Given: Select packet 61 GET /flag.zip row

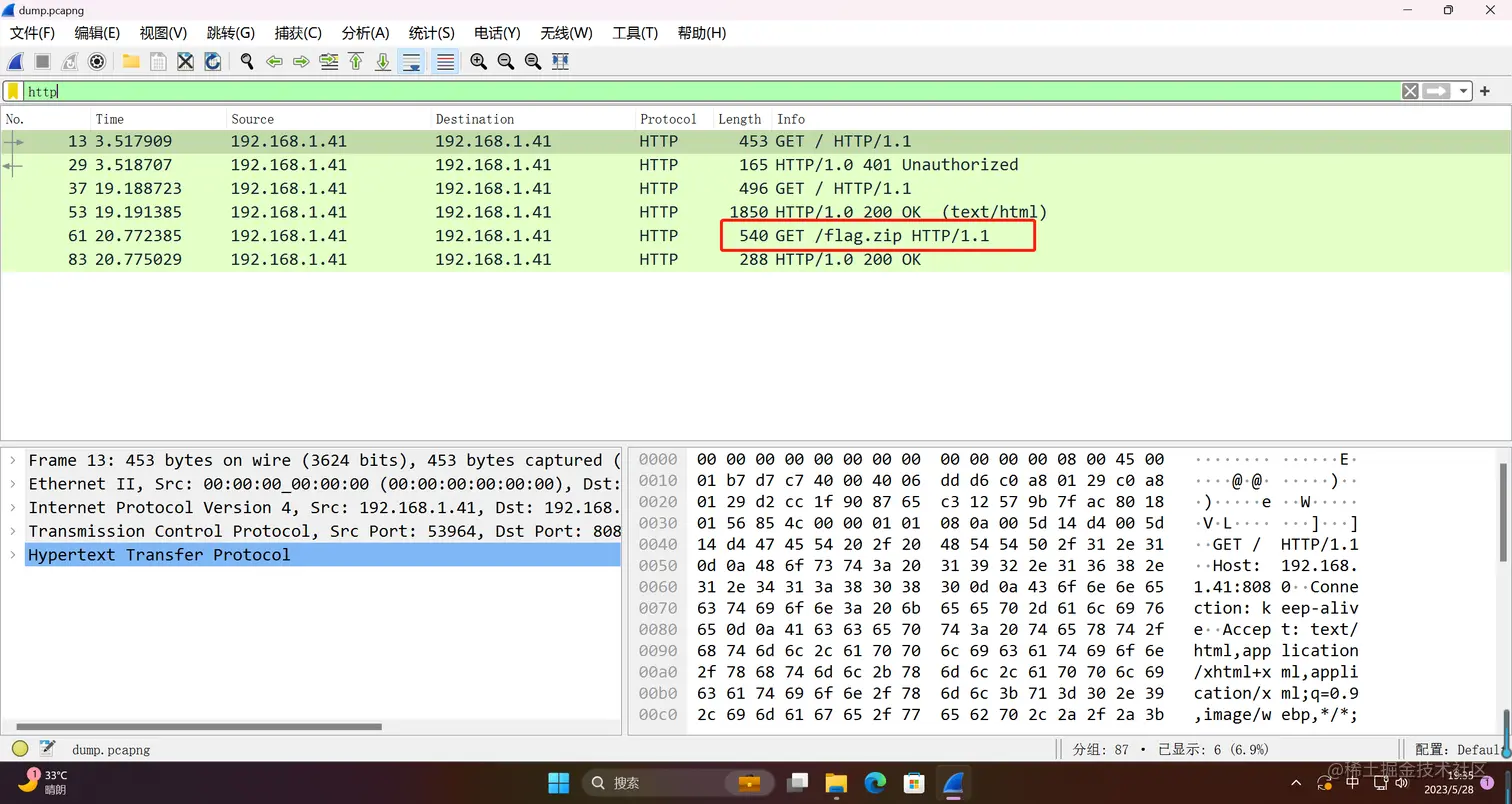Looking at the screenshot, I should (756, 236).
